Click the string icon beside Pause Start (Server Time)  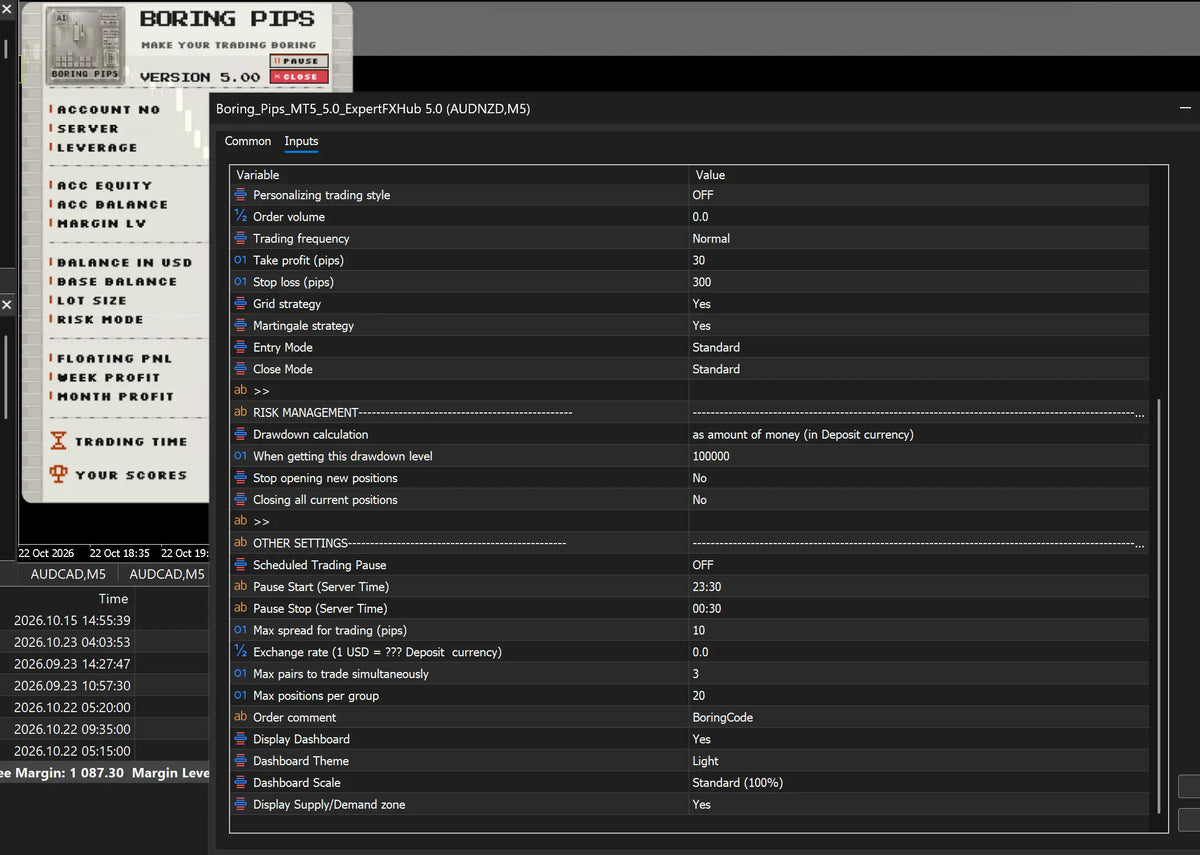[240, 587]
